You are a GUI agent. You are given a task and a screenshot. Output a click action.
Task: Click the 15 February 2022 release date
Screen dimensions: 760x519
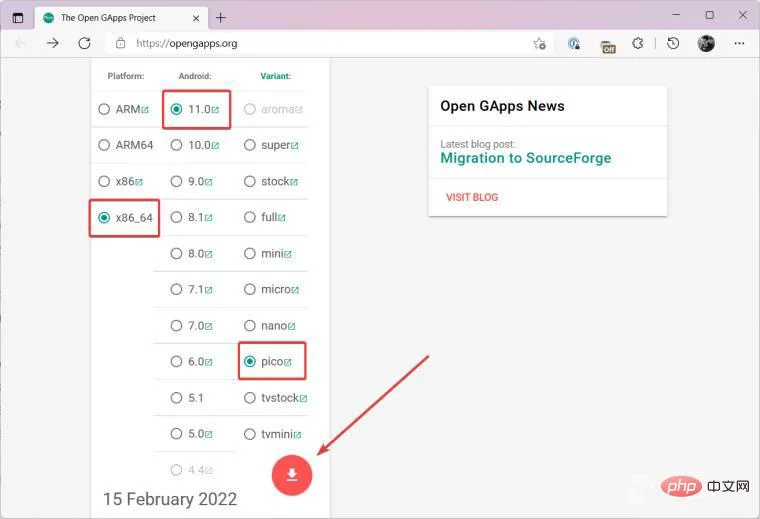pyautogui.click(x=170, y=499)
